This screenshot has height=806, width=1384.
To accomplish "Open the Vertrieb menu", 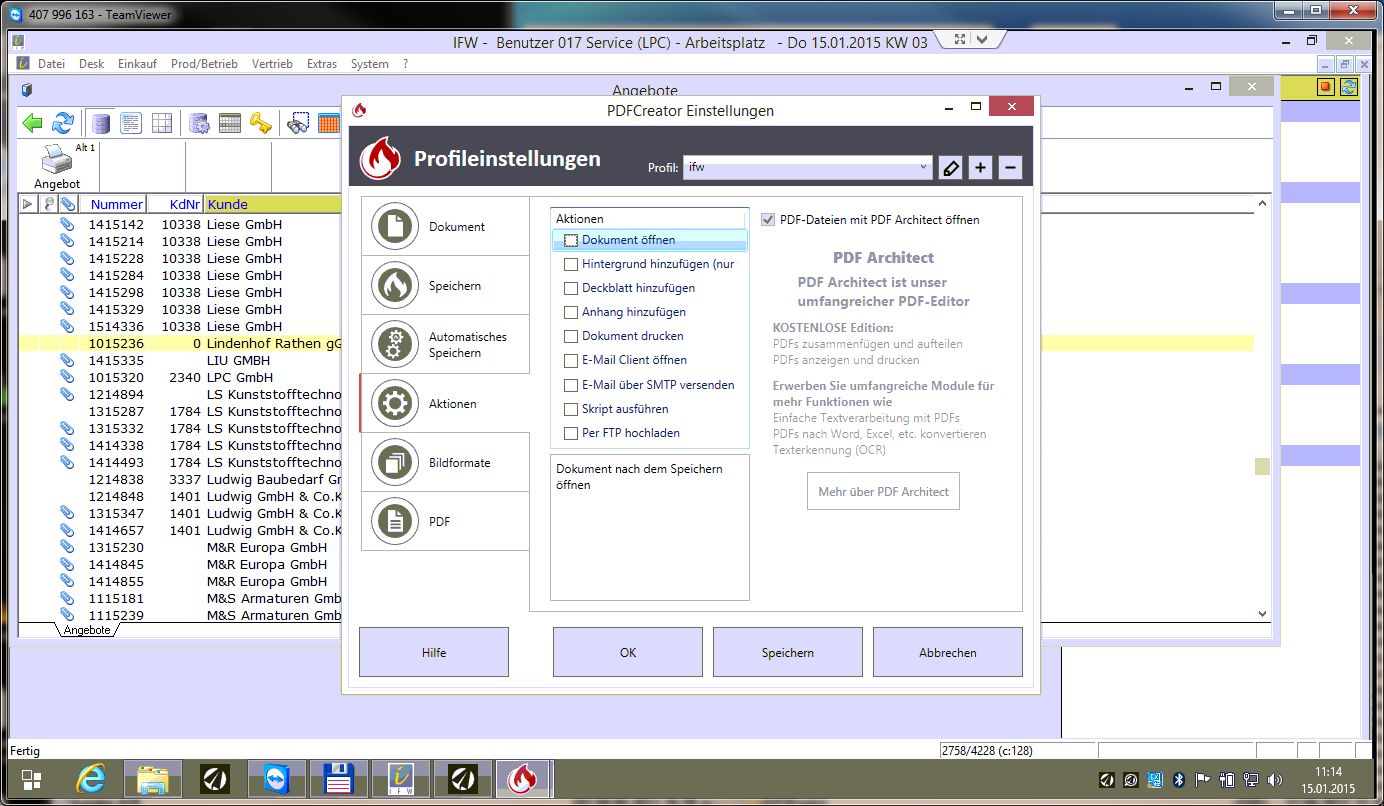I will [x=272, y=64].
